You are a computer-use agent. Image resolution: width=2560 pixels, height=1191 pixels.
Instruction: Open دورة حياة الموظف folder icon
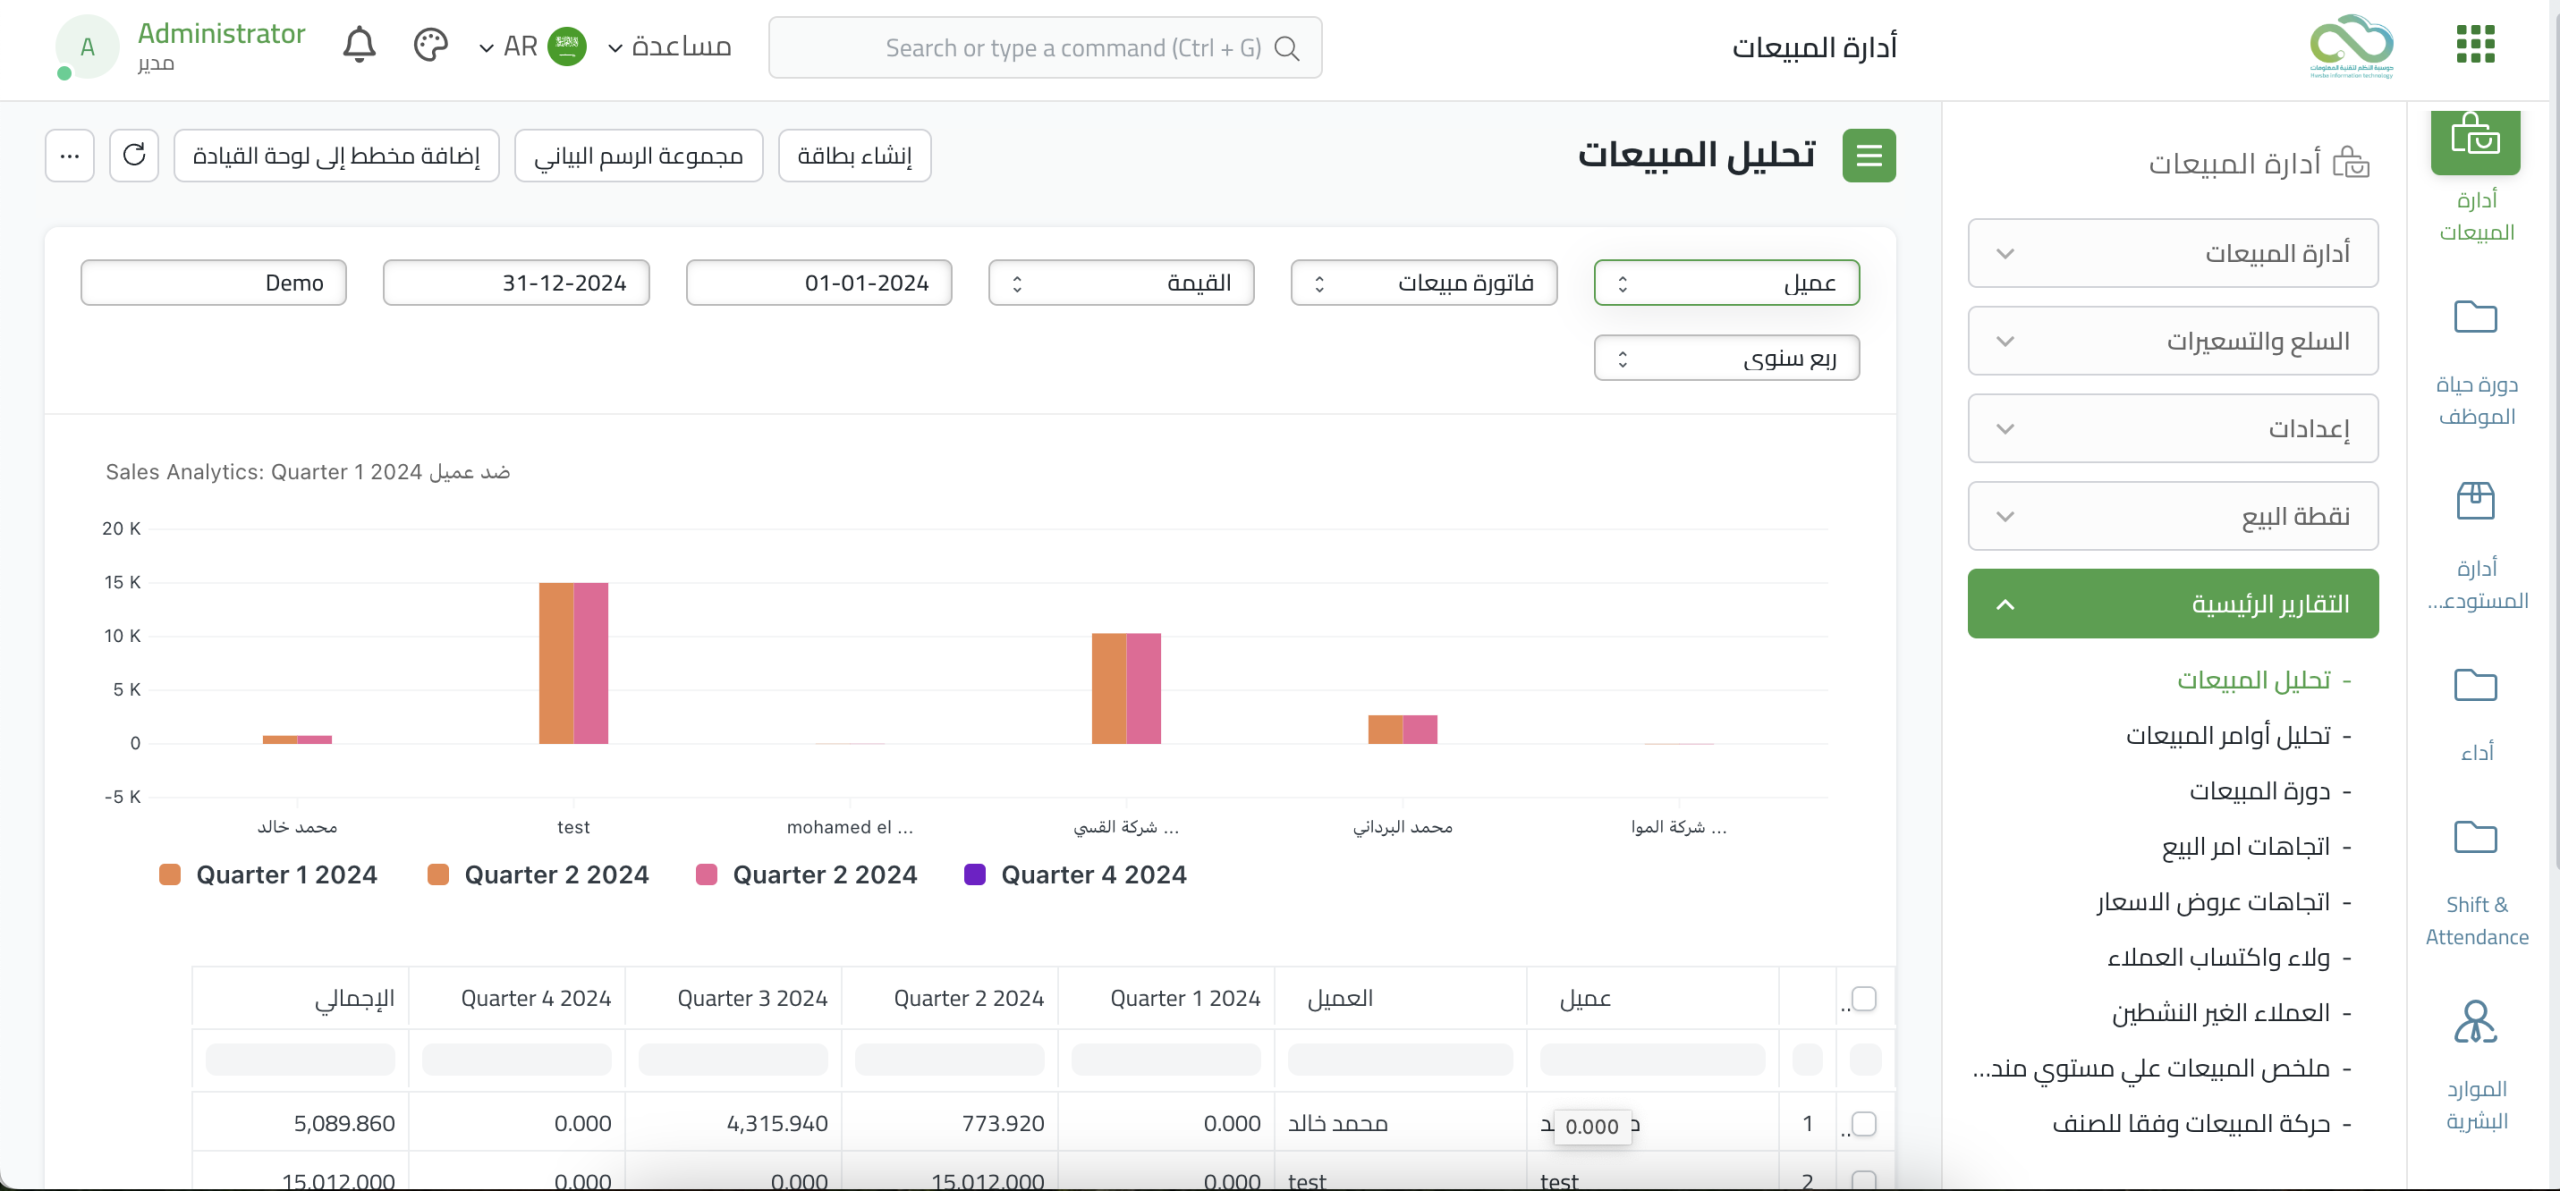pos(2476,318)
